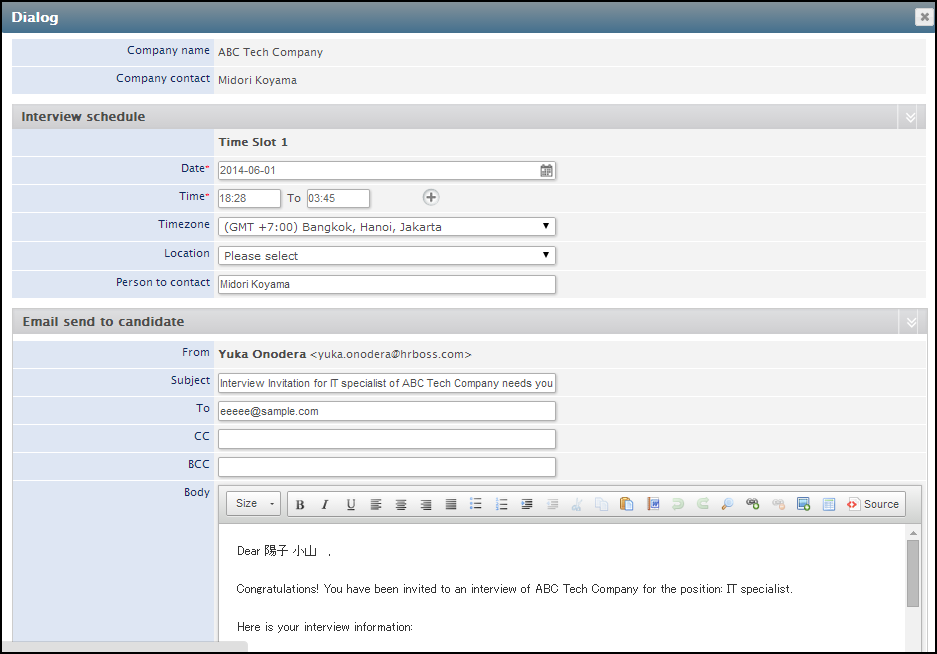This screenshot has height=654, width=937.
Task: Add another time slot with plus icon
Action: (x=431, y=197)
